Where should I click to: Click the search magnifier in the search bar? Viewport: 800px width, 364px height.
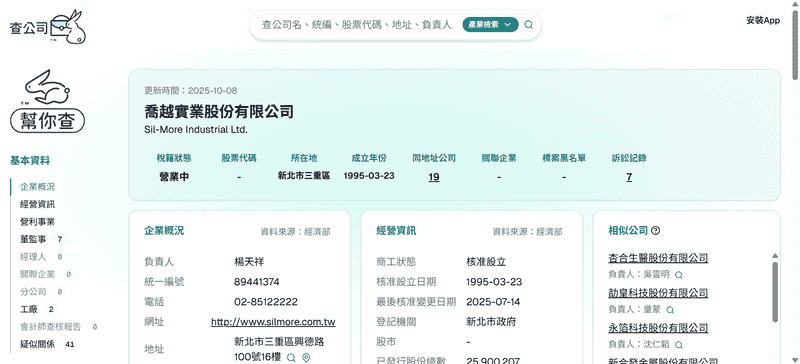529,25
